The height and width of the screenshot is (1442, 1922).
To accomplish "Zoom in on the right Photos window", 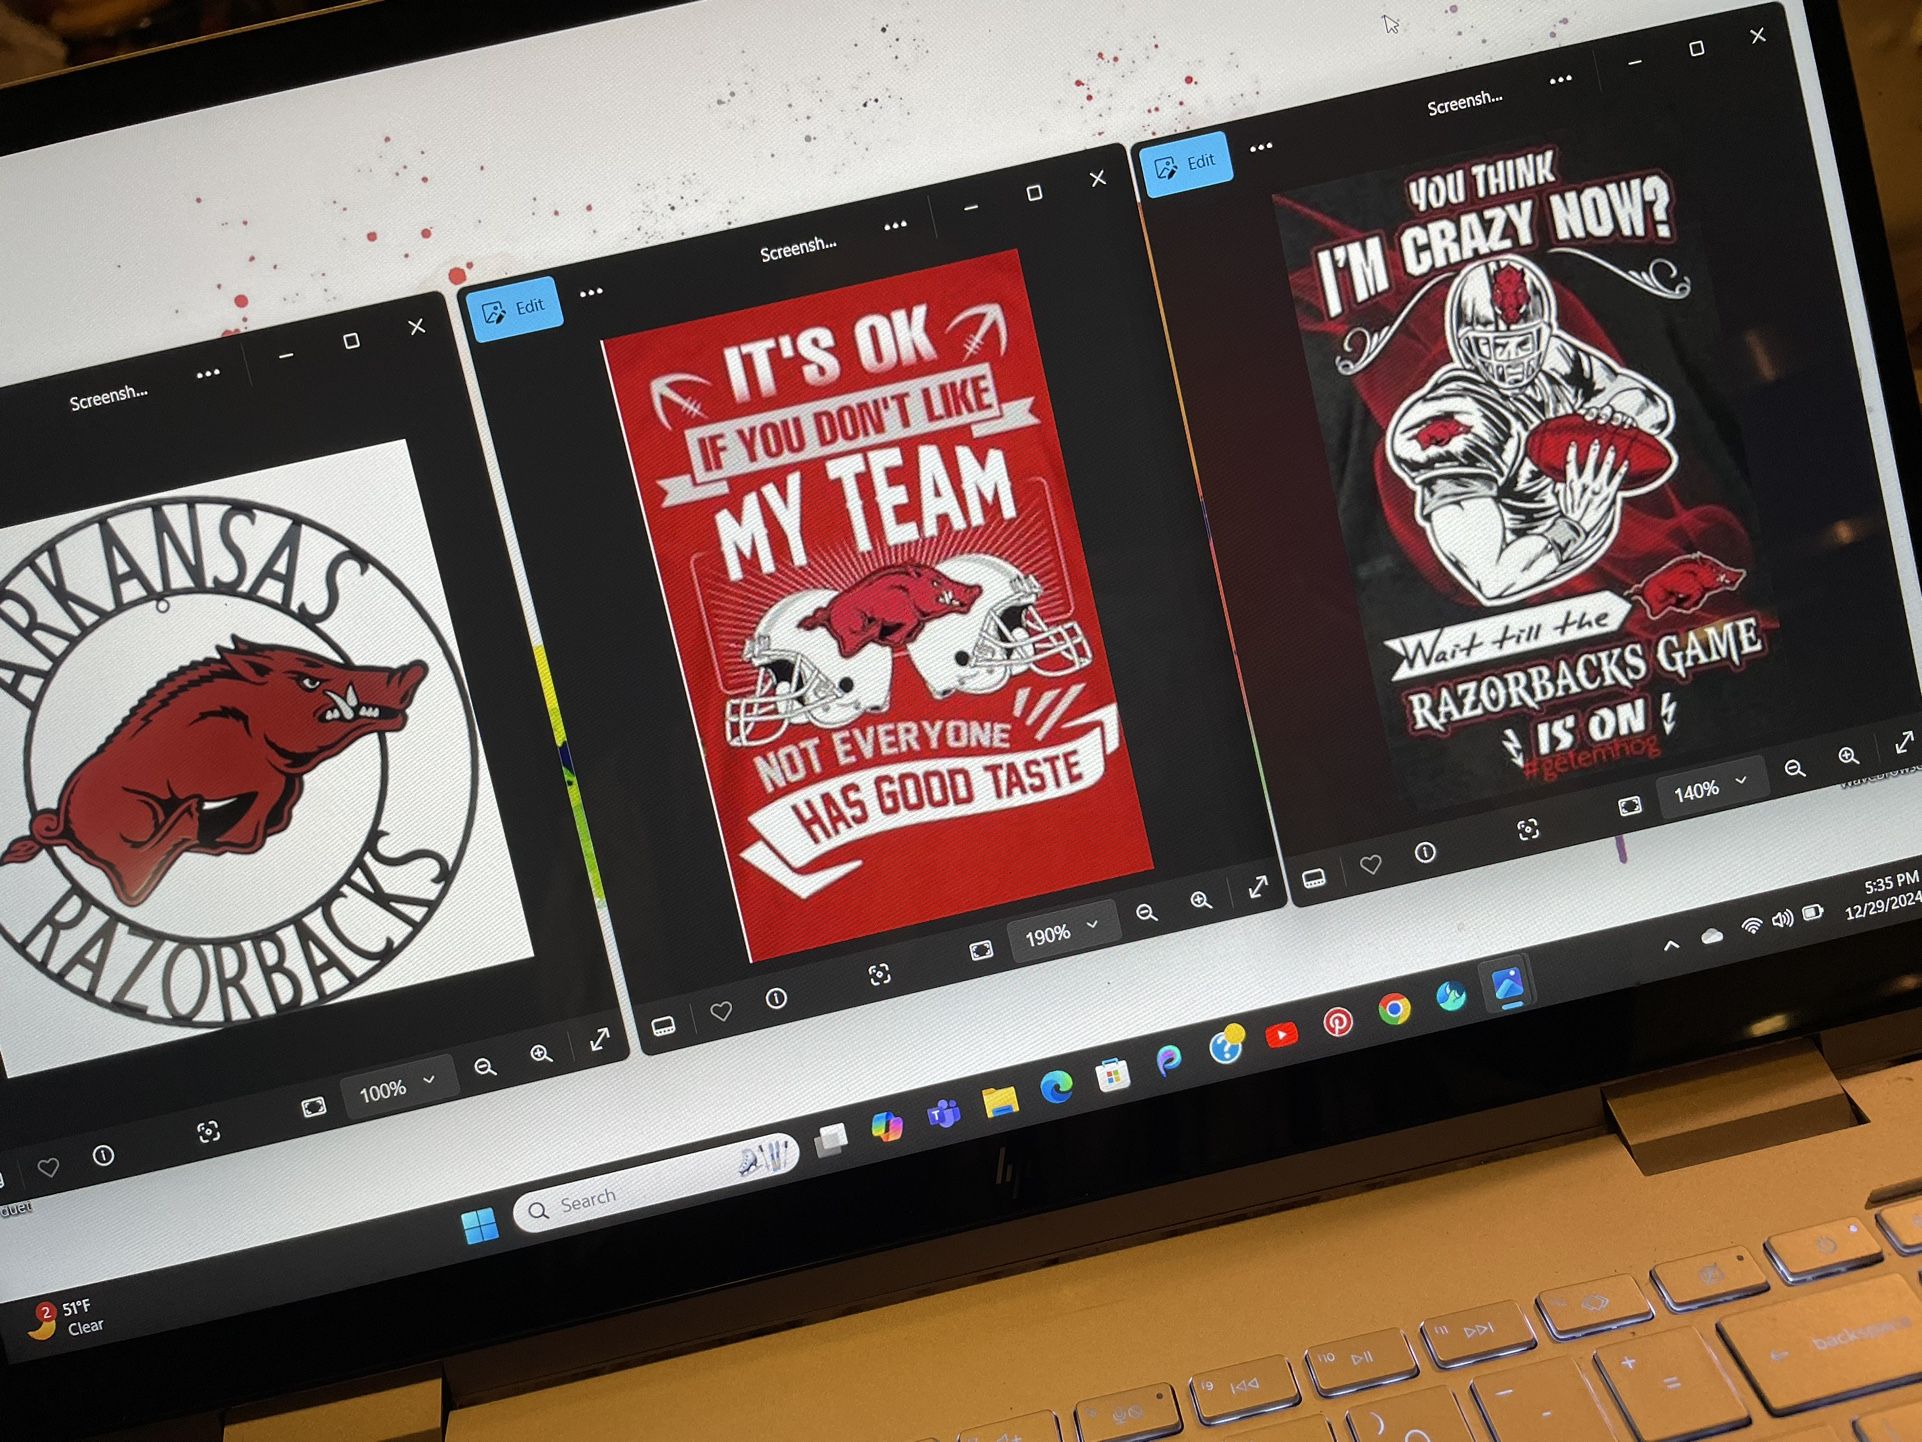I will coord(1848,755).
